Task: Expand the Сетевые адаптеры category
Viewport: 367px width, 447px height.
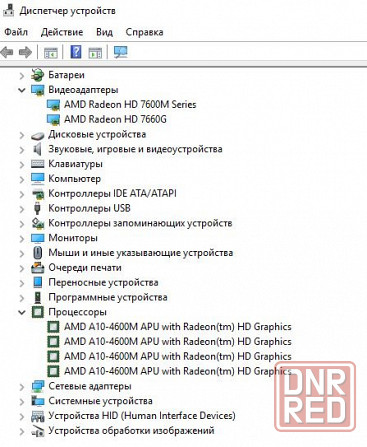Action: coord(22,387)
